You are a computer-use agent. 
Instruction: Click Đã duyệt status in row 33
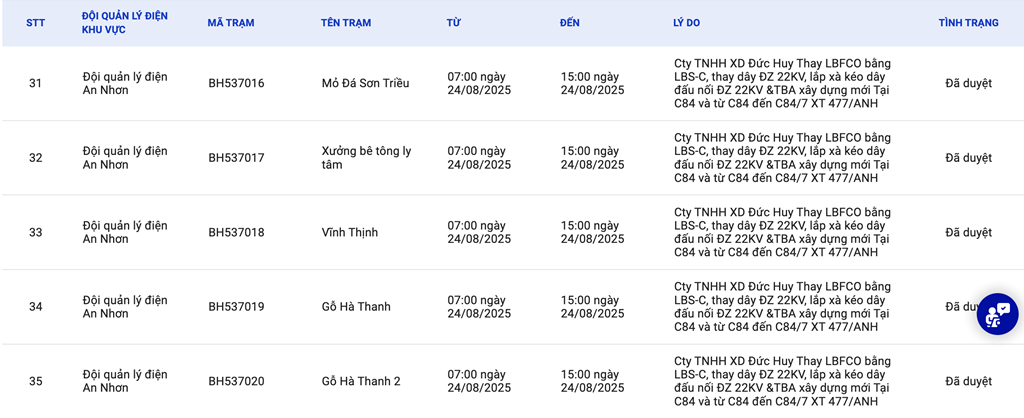pyautogui.click(x=968, y=232)
